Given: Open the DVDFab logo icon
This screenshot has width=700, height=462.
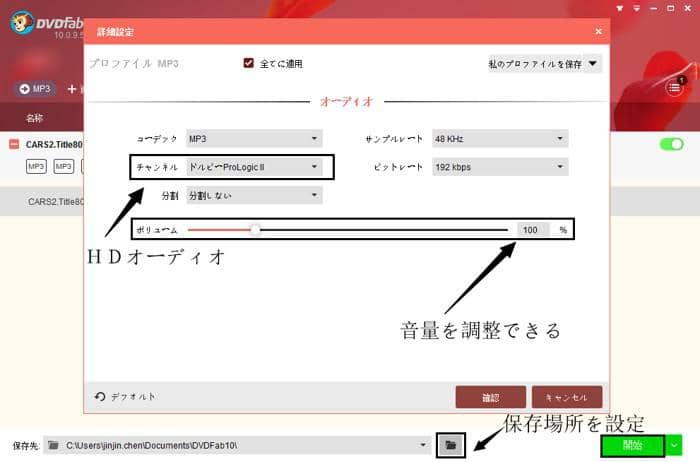Looking at the screenshot, I should [22, 22].
